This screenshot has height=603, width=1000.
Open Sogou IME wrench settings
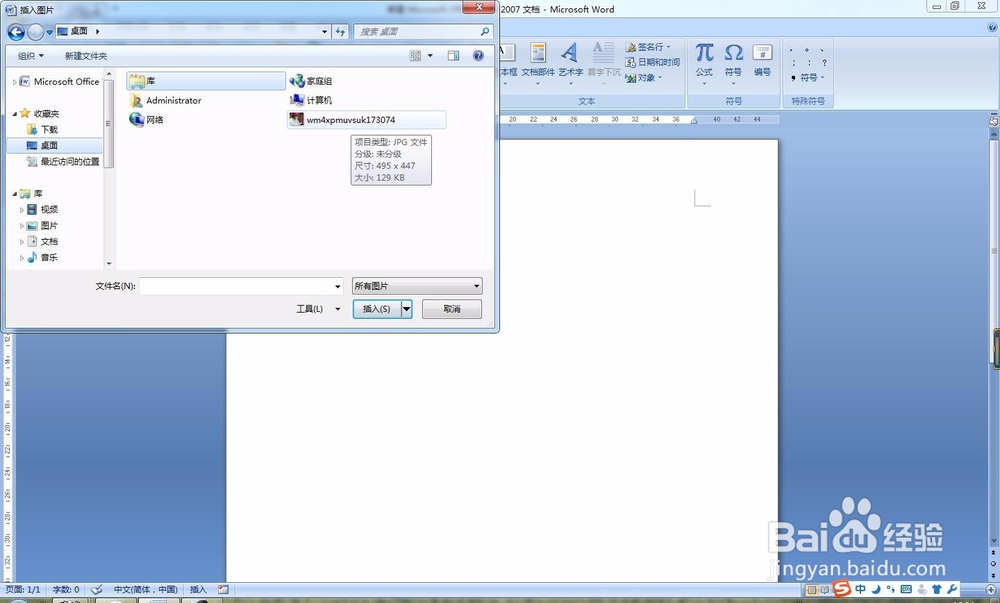952,590
